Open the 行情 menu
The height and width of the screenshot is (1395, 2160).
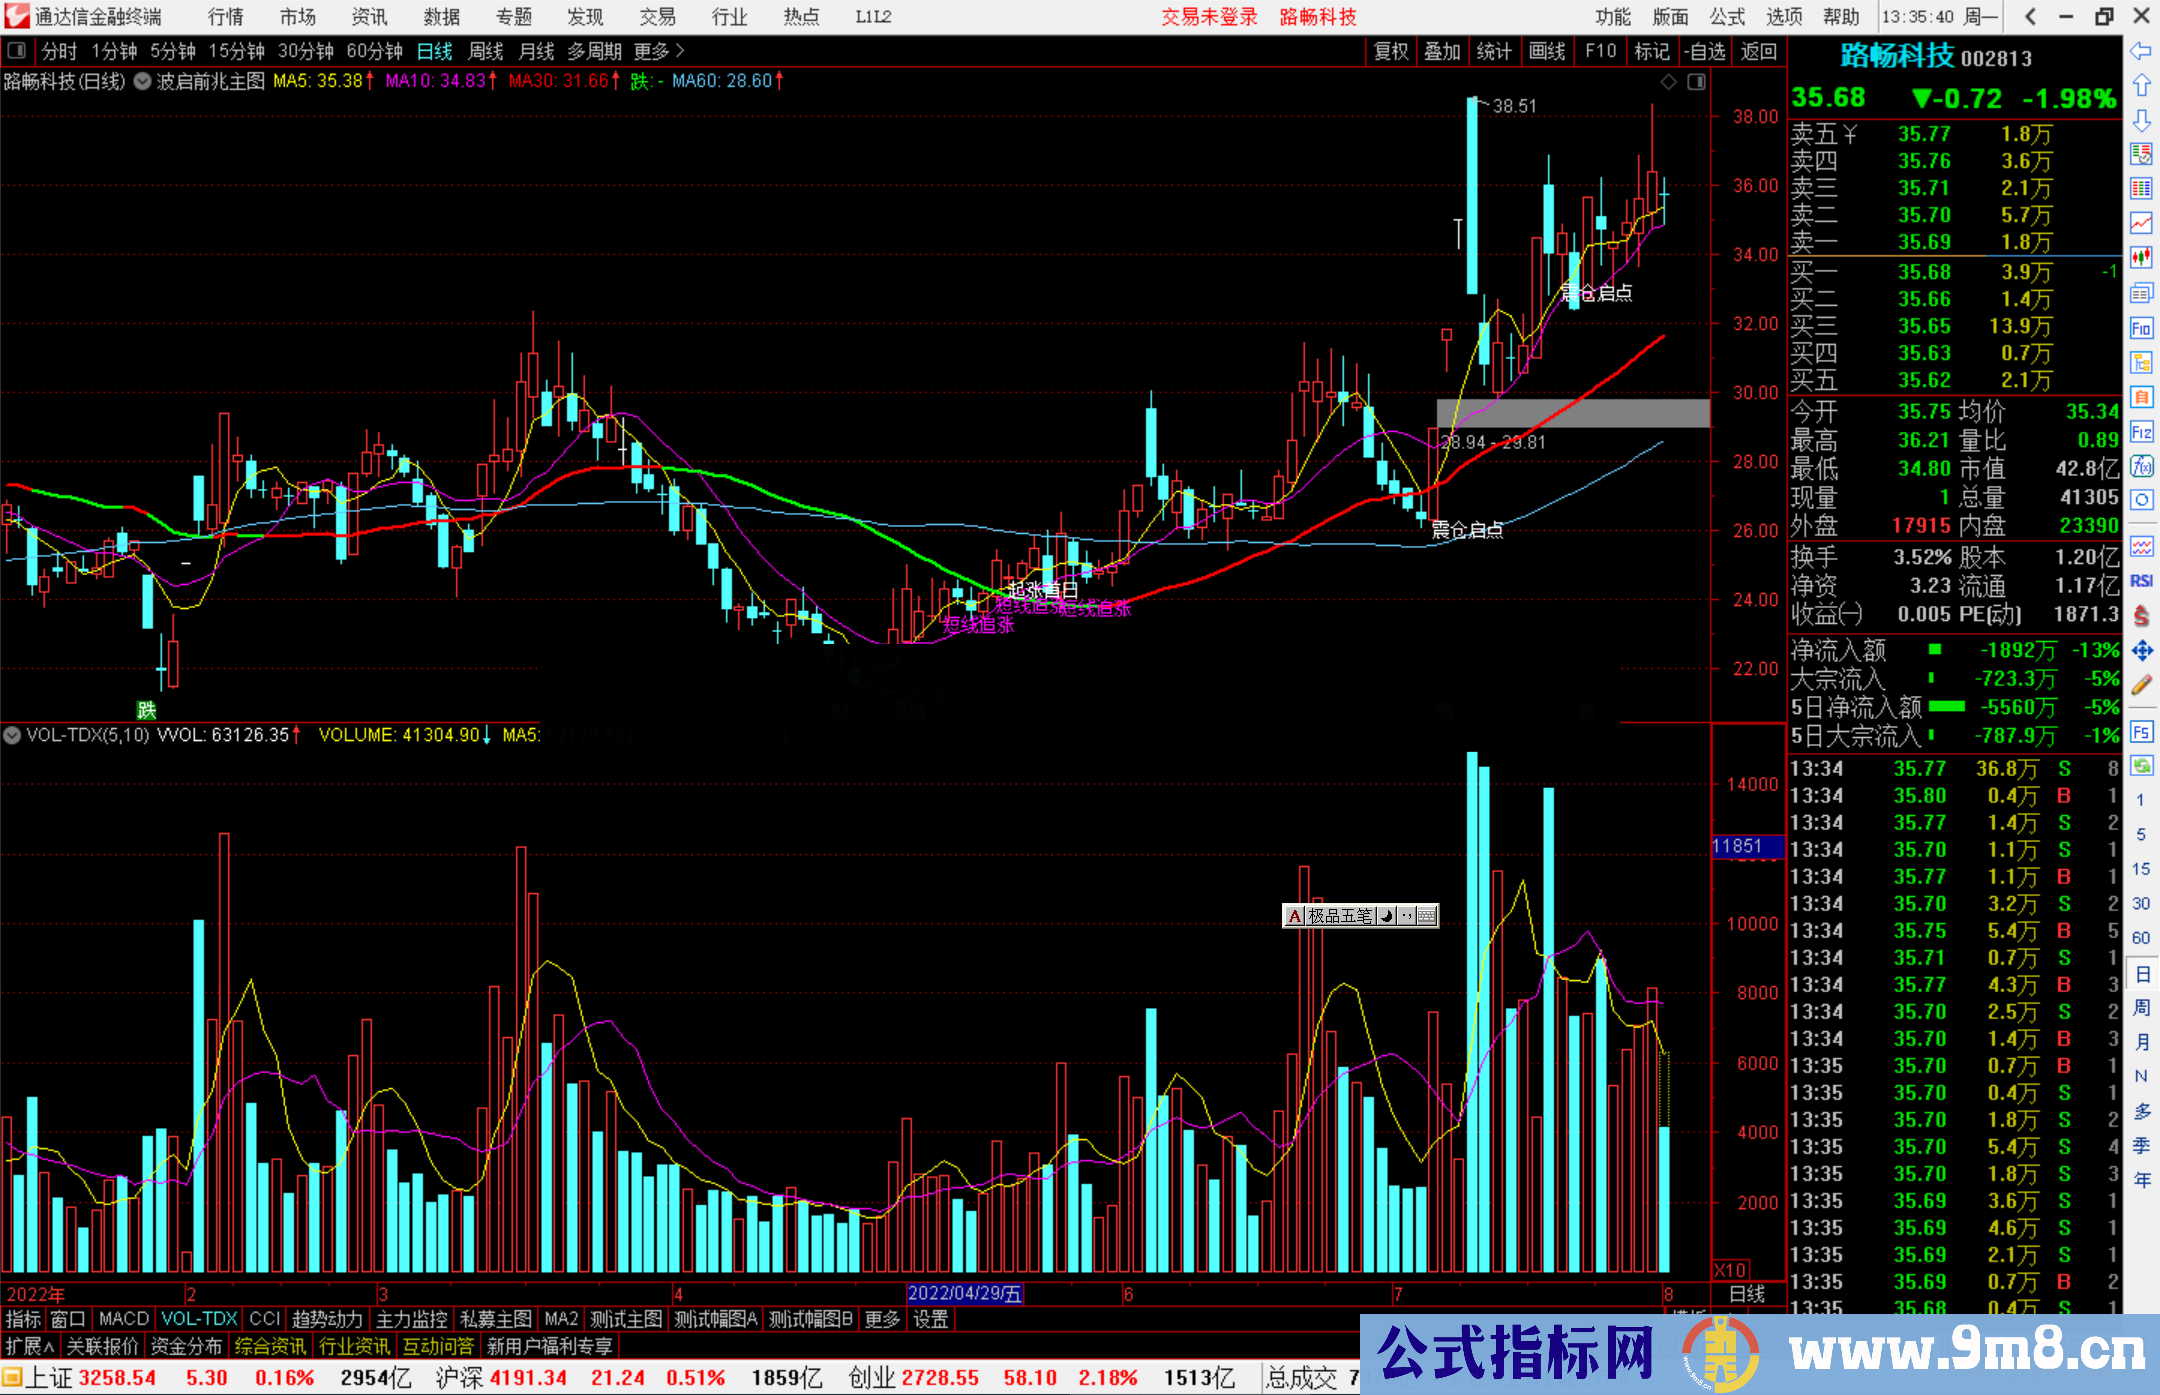coord(226,17)
